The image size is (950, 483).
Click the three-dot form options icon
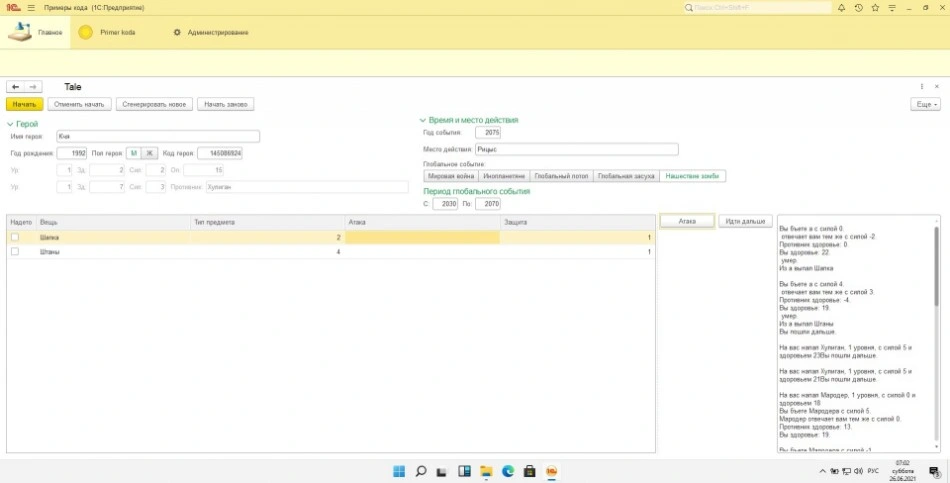pyautogui.click(x=922, y=87)
